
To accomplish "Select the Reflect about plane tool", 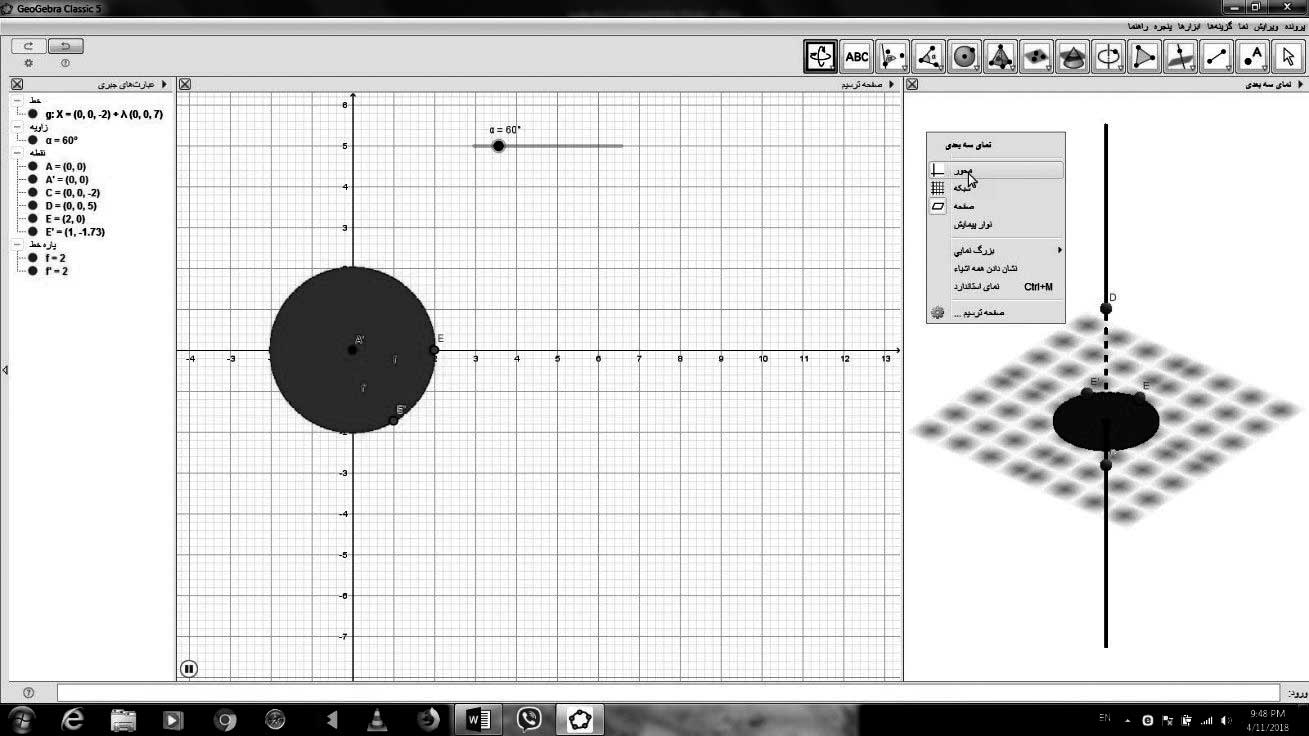I will 893,57.
